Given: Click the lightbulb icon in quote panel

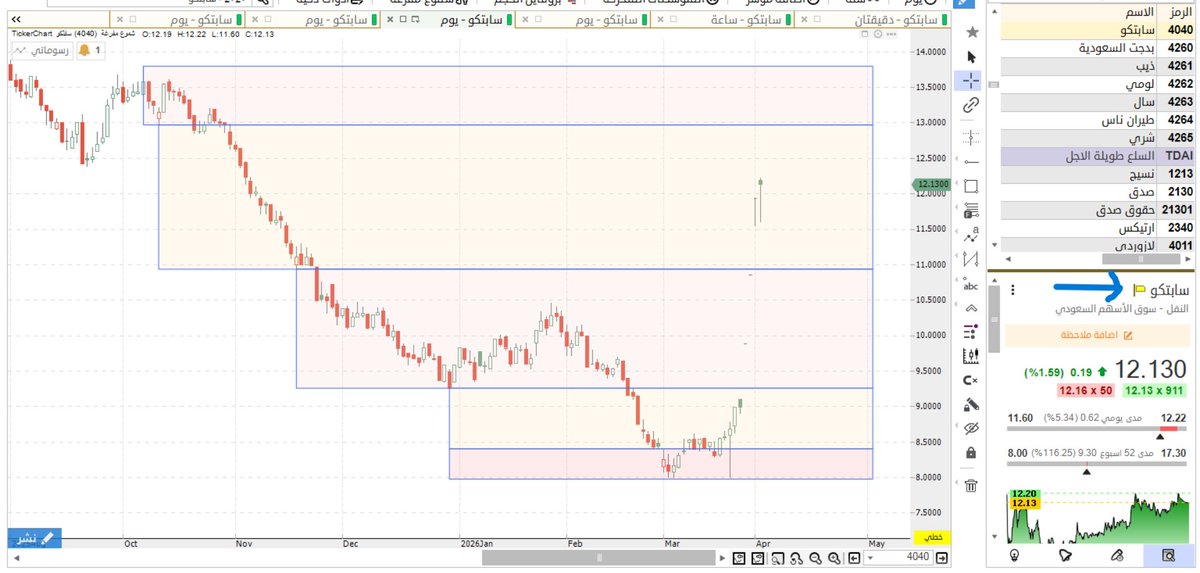Looking at the screenshot, I should coord(1013,554).
